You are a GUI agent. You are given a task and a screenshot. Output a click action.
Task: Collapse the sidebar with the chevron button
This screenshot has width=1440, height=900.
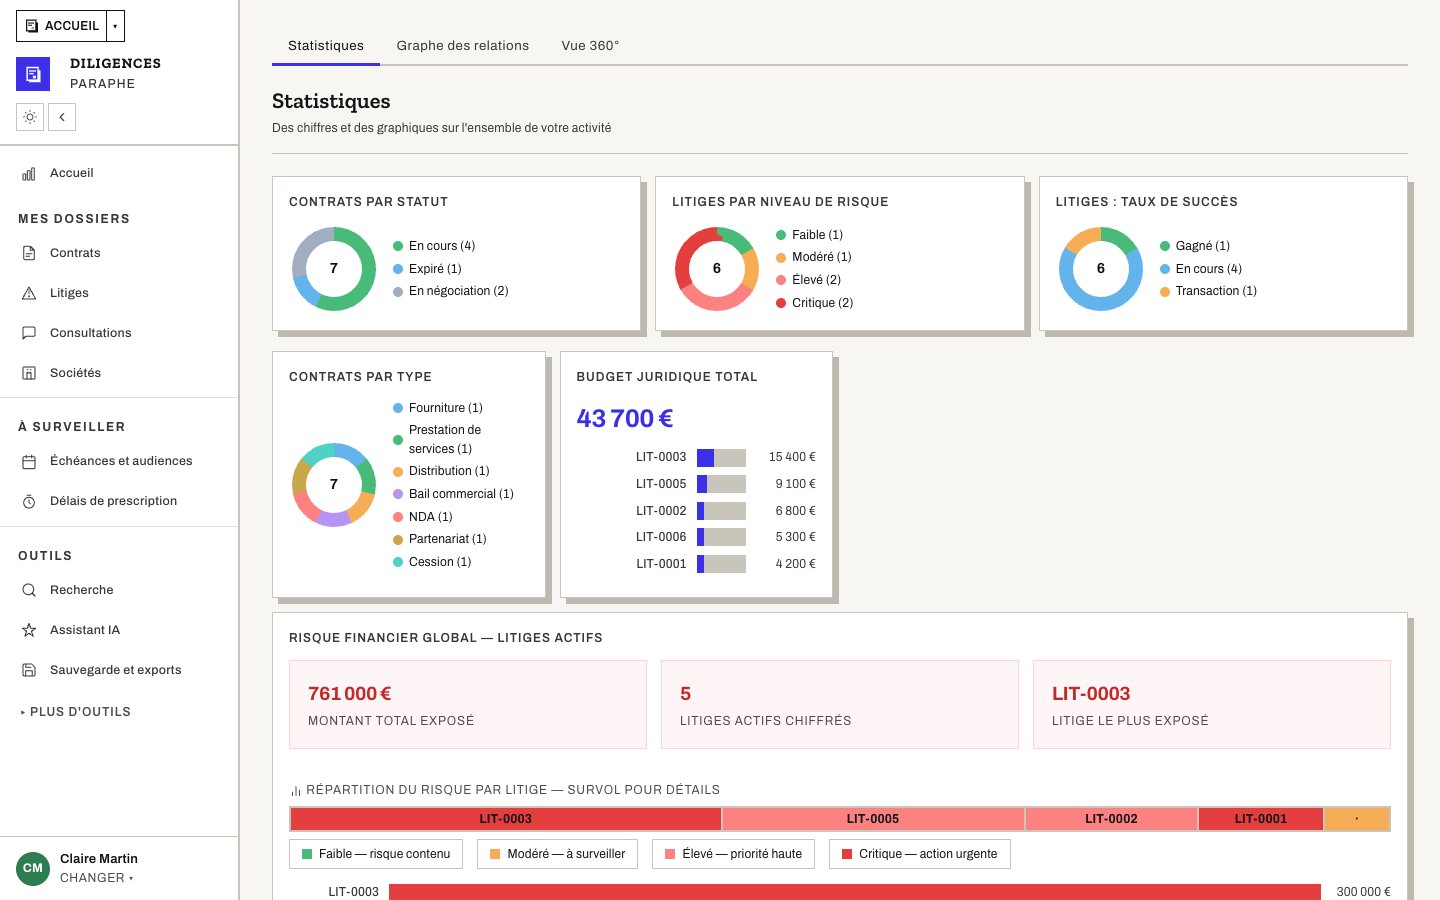tap(62, 117)
